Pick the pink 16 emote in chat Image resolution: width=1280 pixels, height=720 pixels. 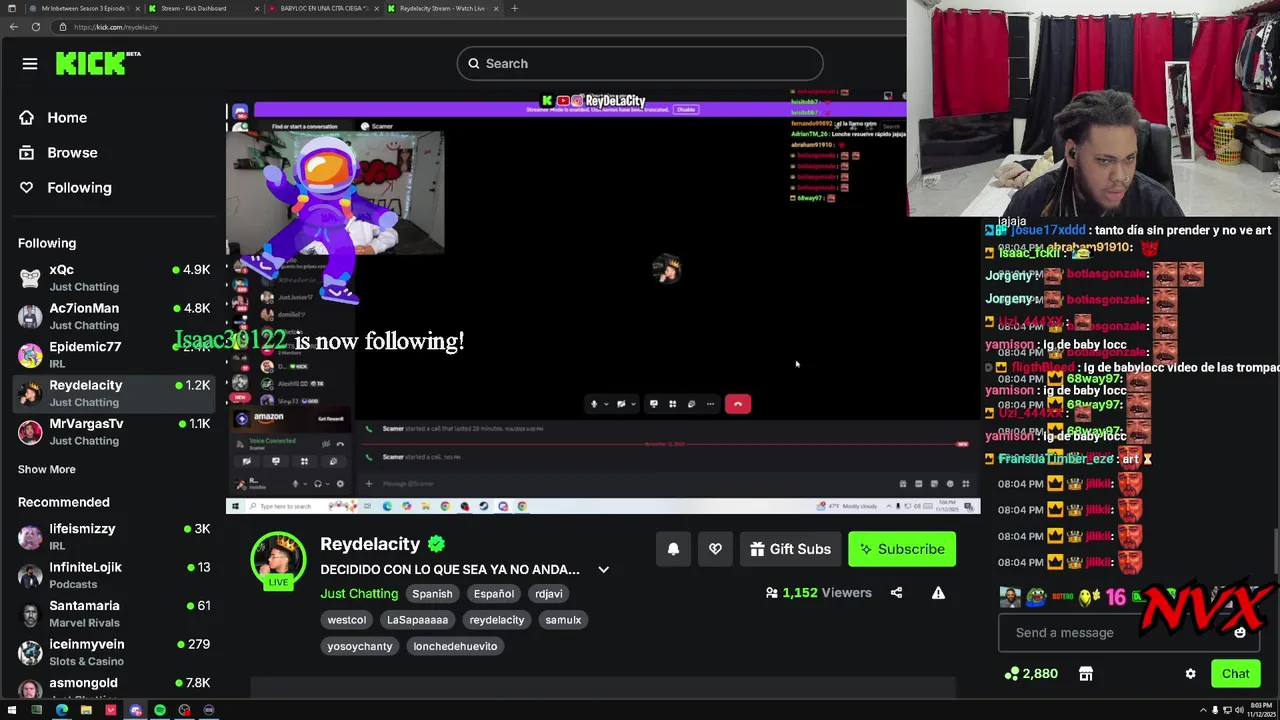(x=1115, y=598)
